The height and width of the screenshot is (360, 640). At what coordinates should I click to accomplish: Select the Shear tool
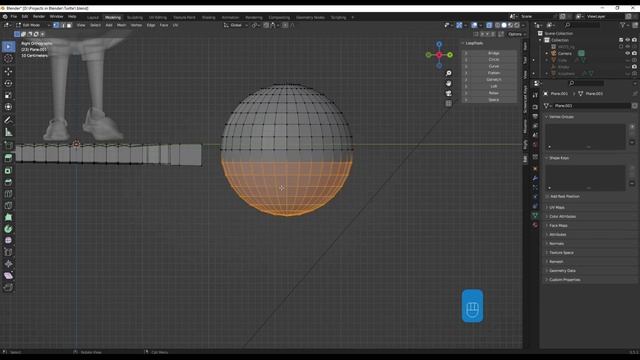[8, 276]
